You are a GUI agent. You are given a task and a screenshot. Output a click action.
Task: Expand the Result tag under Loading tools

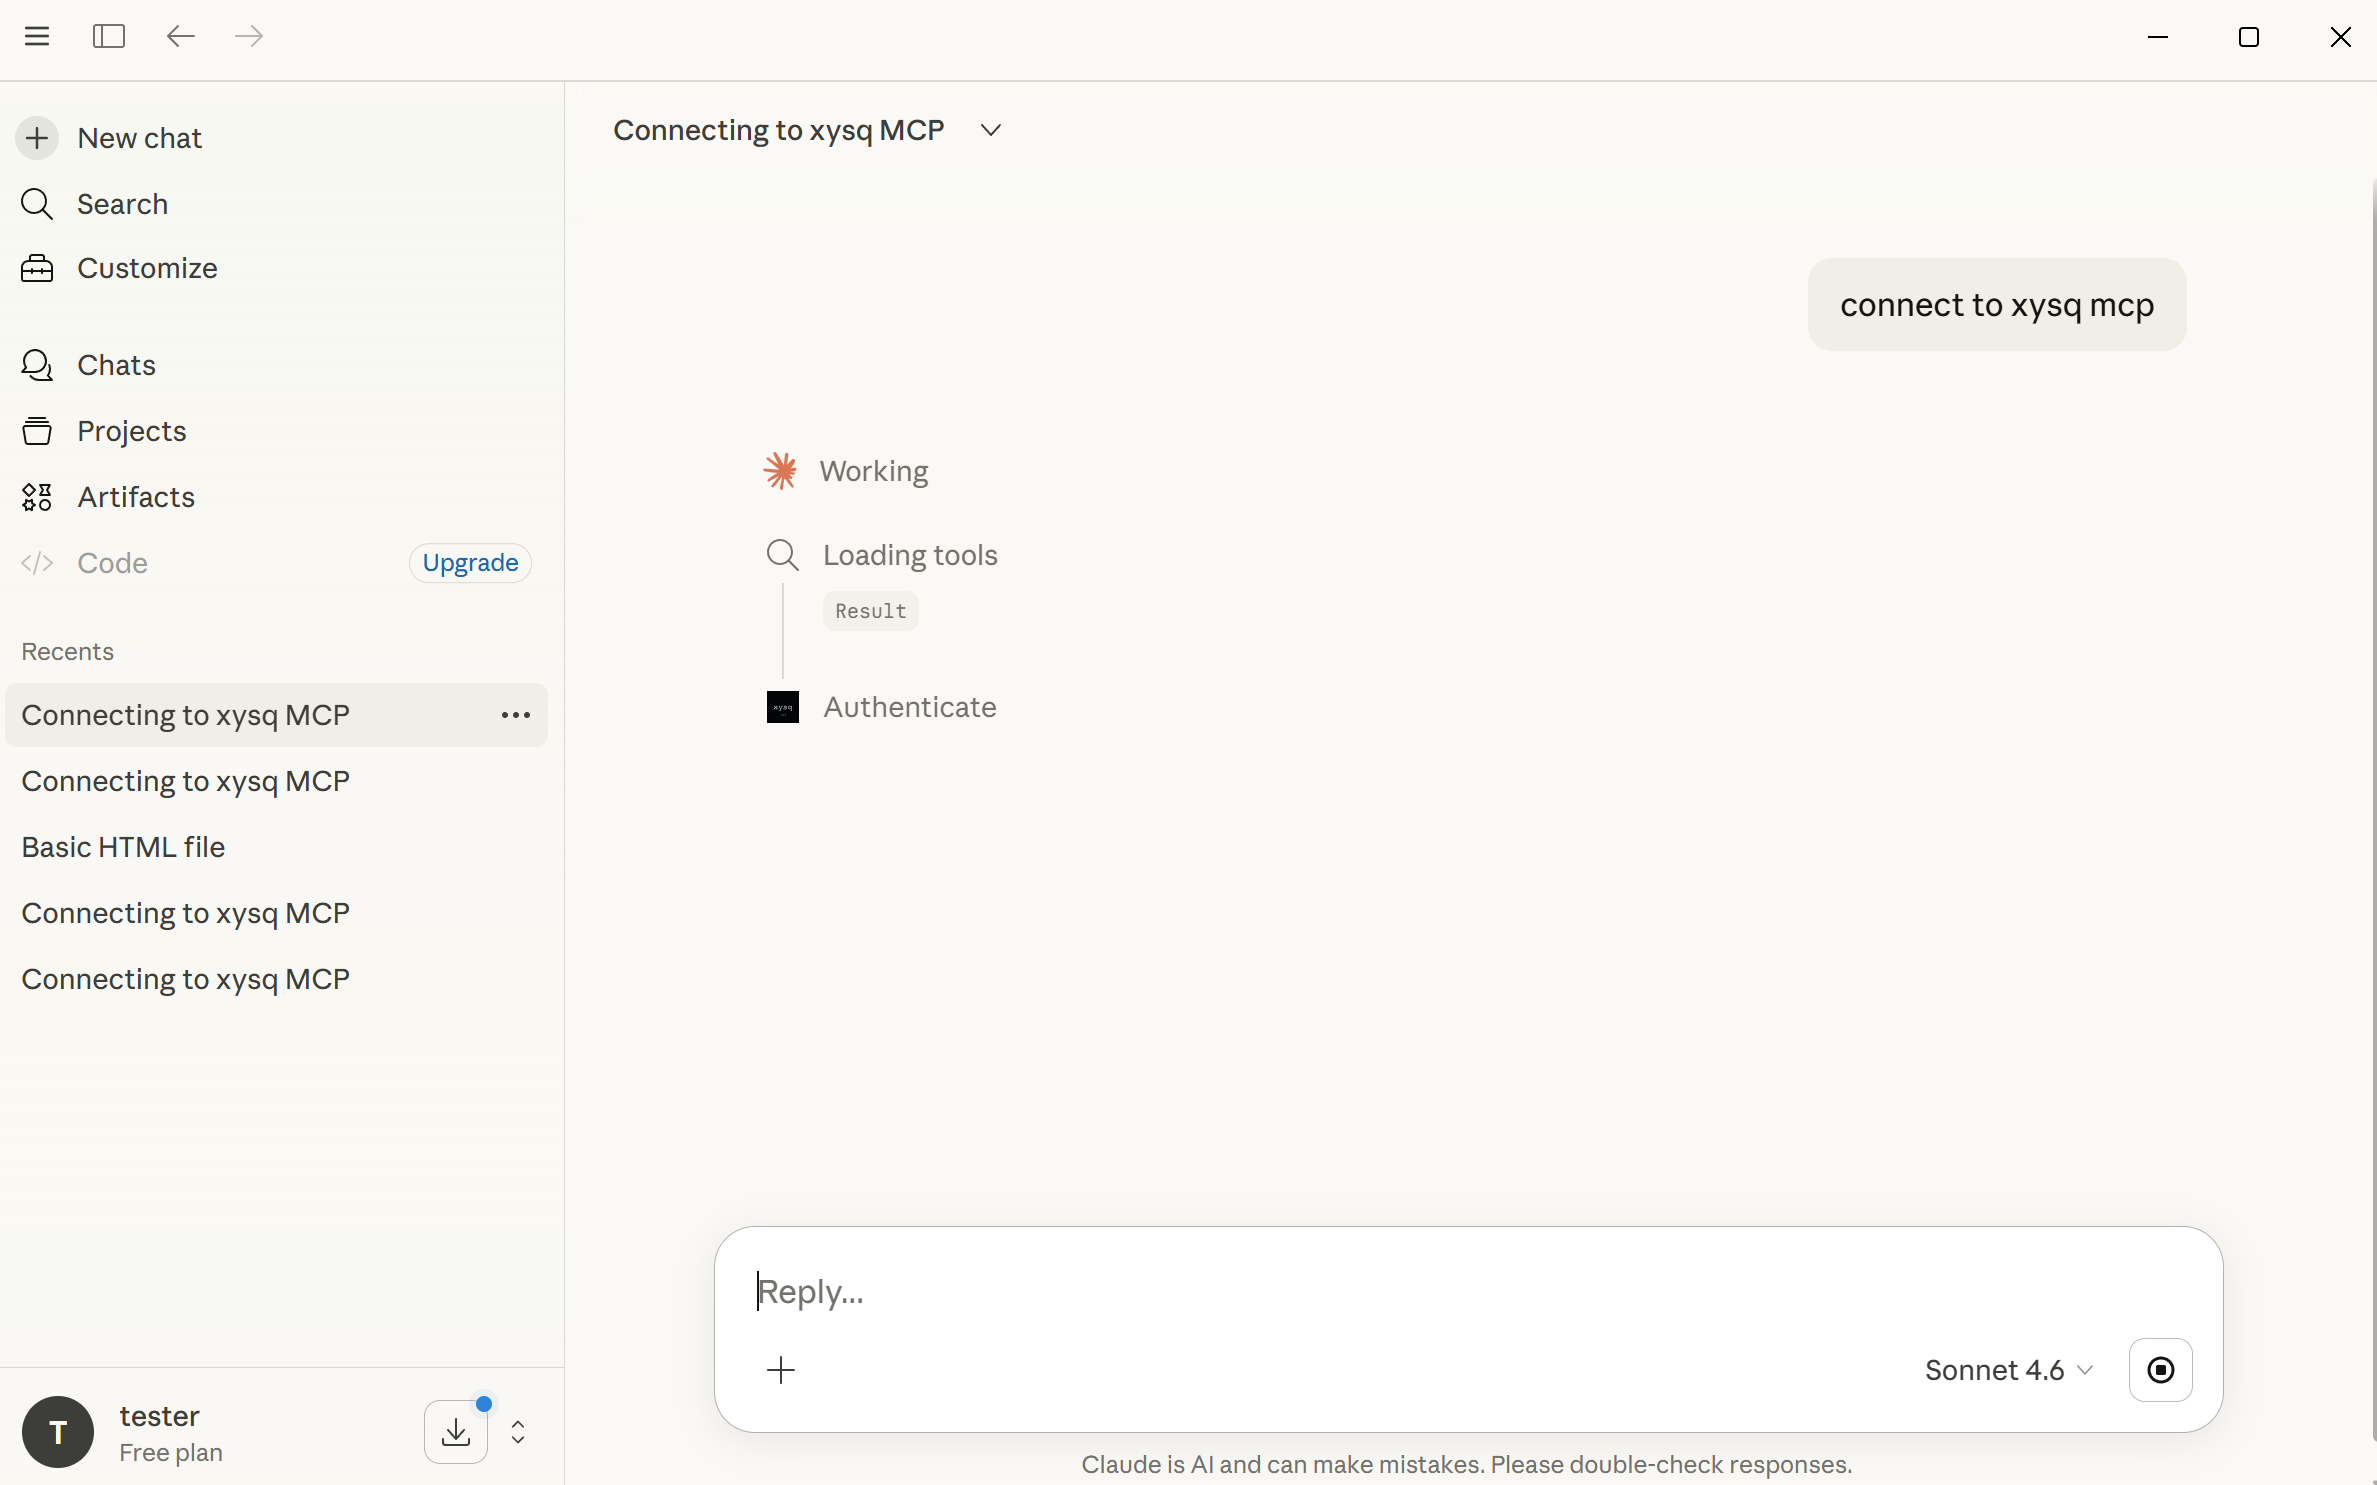870,611
